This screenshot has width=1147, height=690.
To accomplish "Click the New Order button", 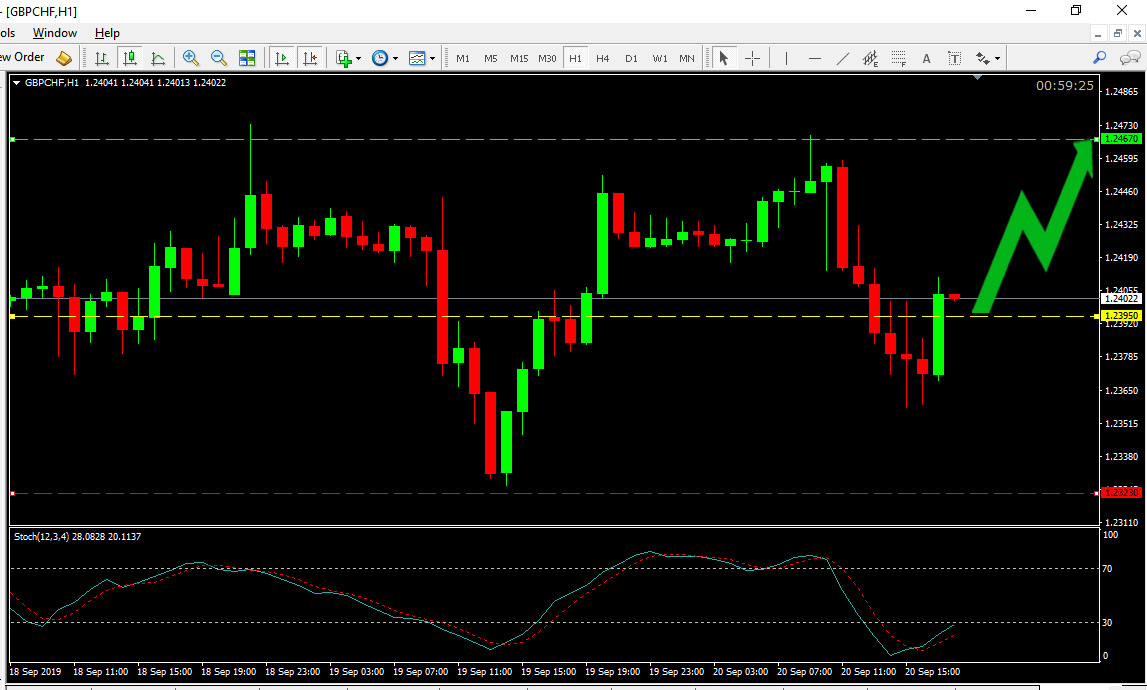I will 30,58.
